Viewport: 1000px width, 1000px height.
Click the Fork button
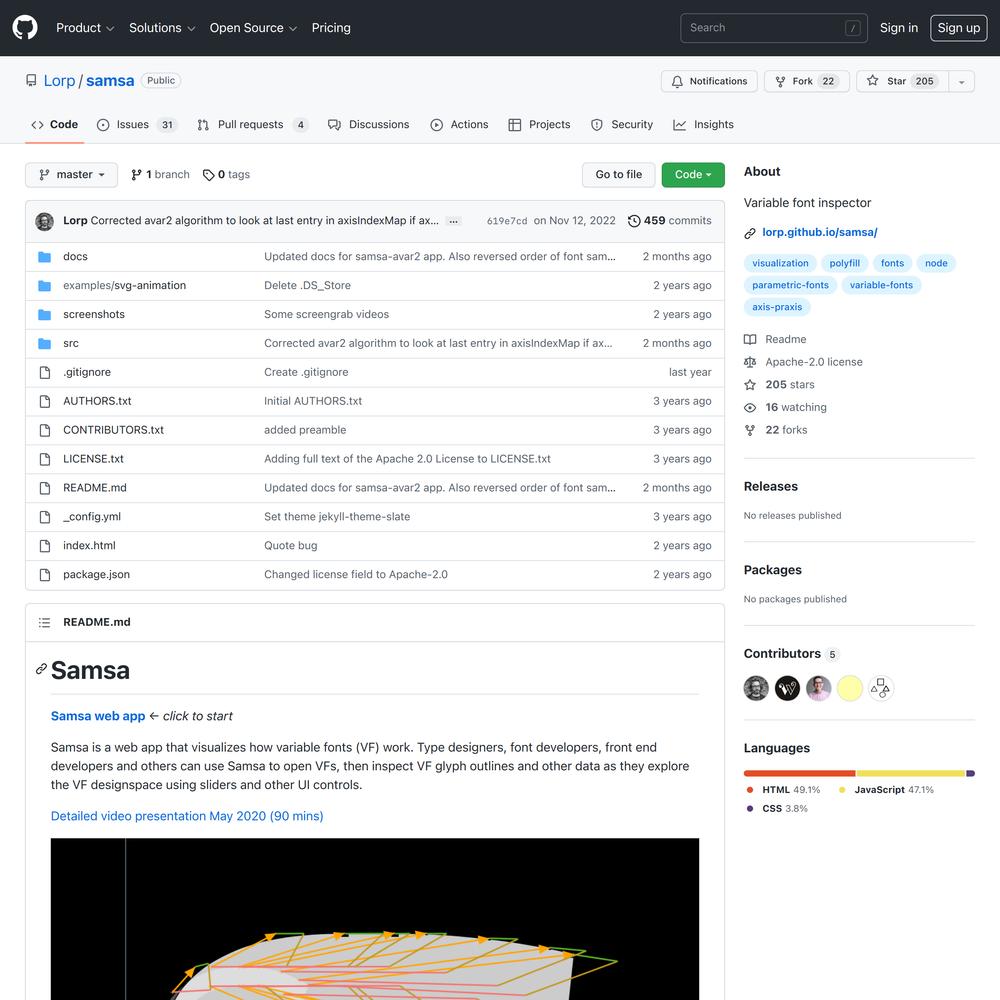pos(806,81)
